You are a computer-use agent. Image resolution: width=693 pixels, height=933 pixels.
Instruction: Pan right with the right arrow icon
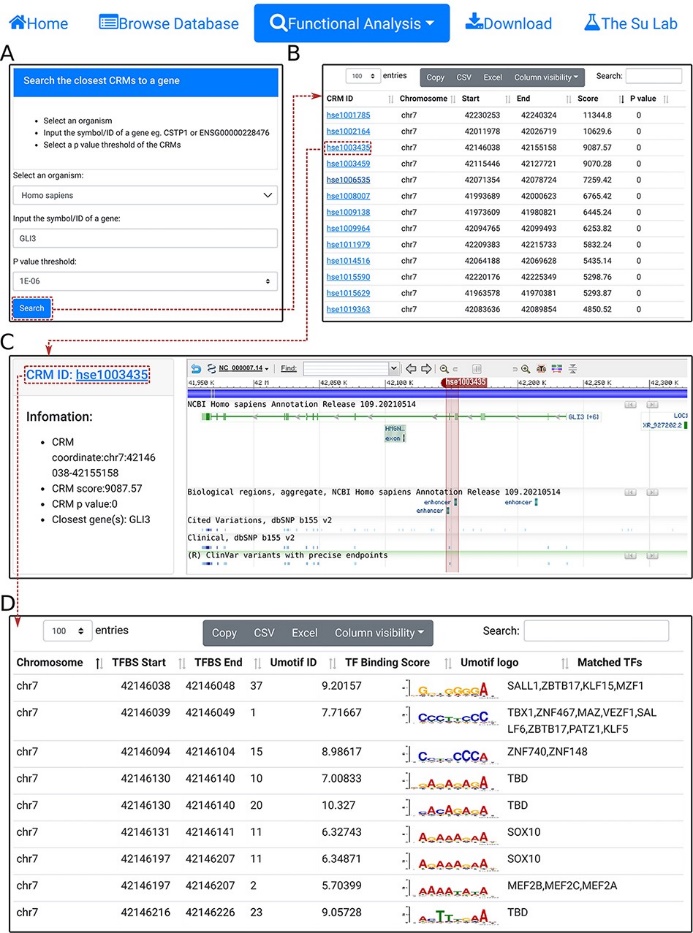coord(426,369)
